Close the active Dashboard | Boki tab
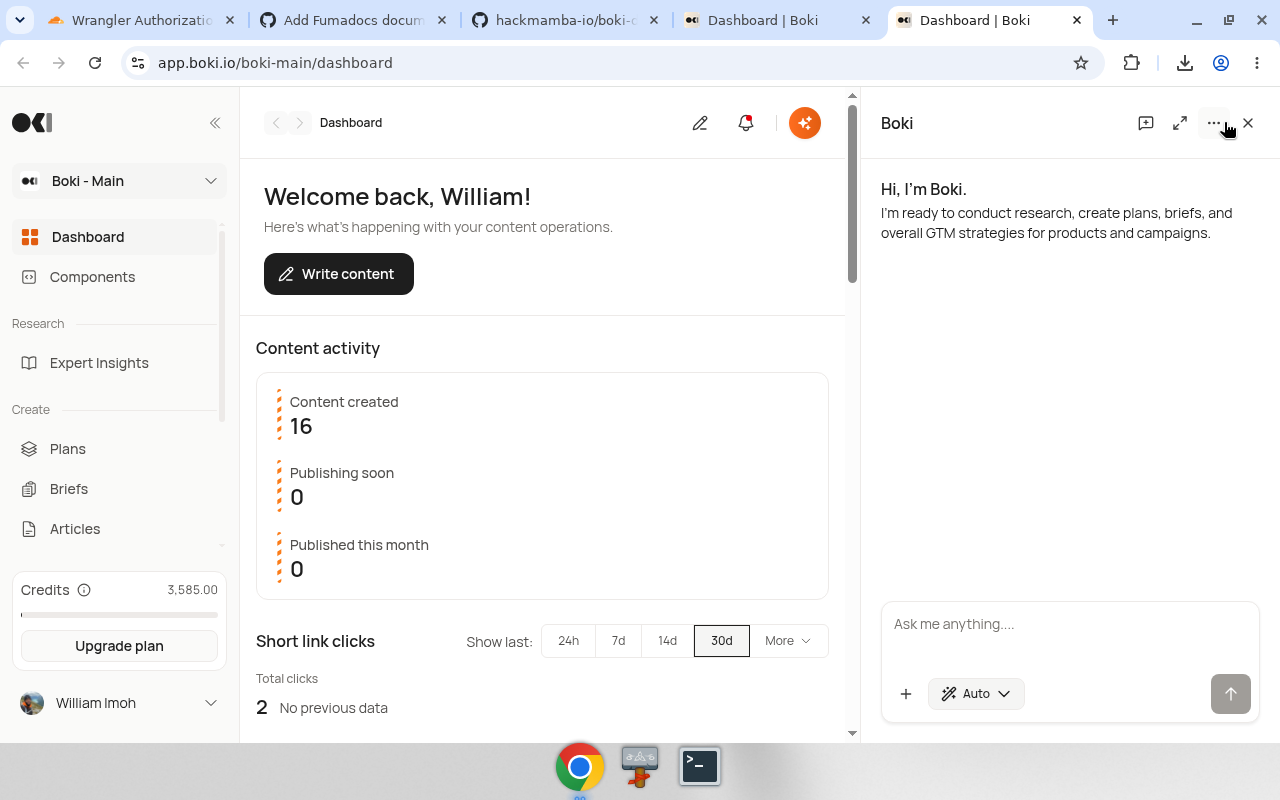This screenshot has width=1280, height=800. click(x=1078, y=20)
